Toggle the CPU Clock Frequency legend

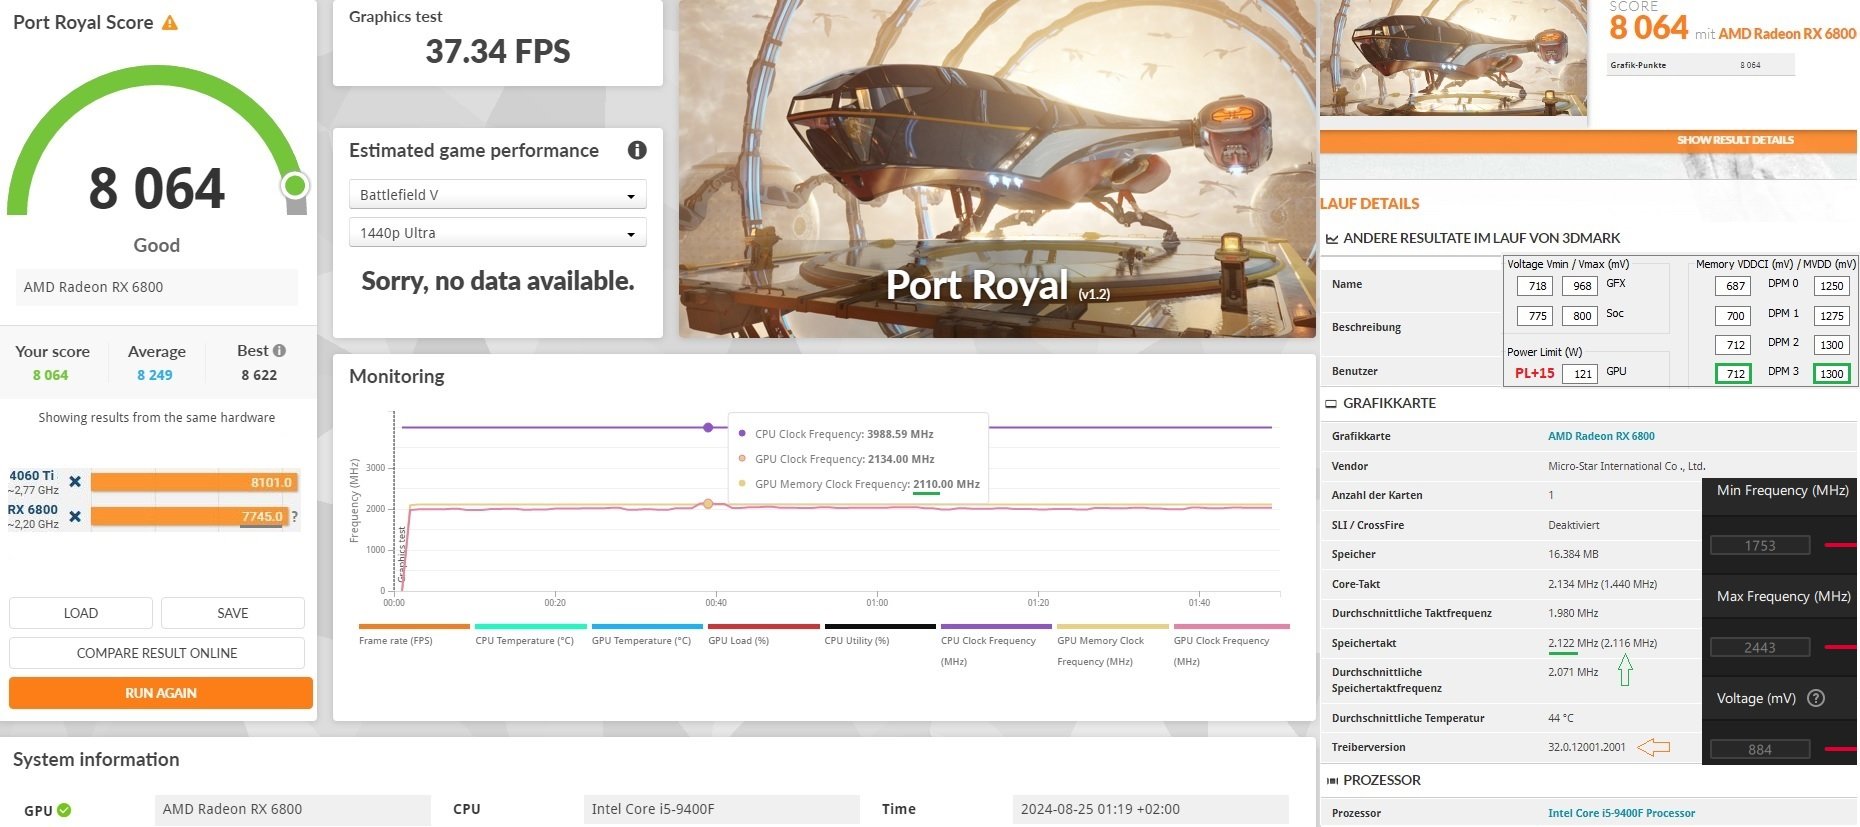click(x=996, y=646)
